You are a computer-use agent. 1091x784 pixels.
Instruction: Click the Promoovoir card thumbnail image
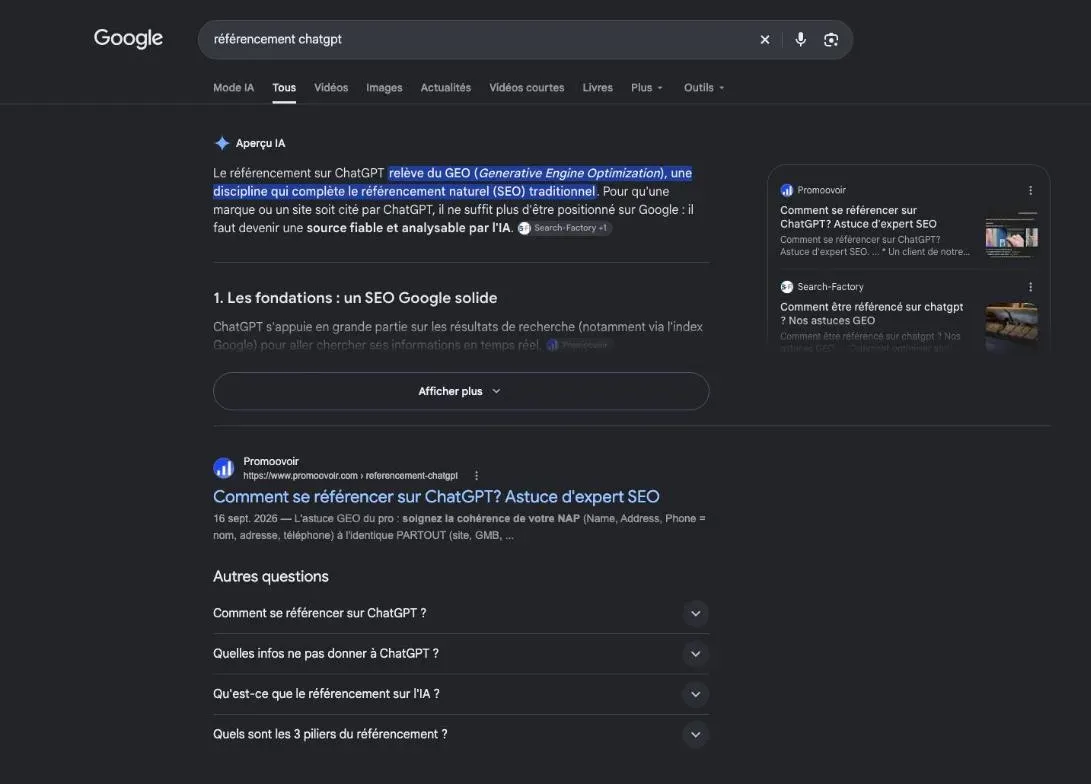(1012, 235)
